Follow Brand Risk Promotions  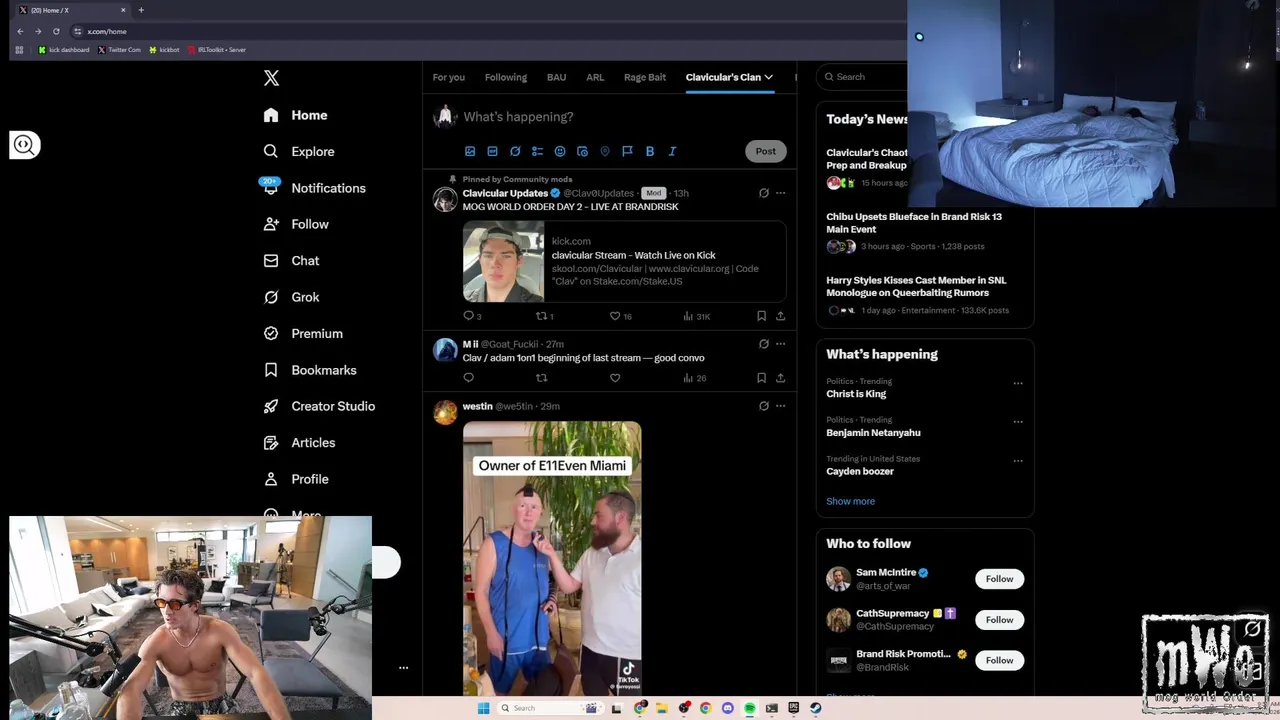(x=999, y=660)
